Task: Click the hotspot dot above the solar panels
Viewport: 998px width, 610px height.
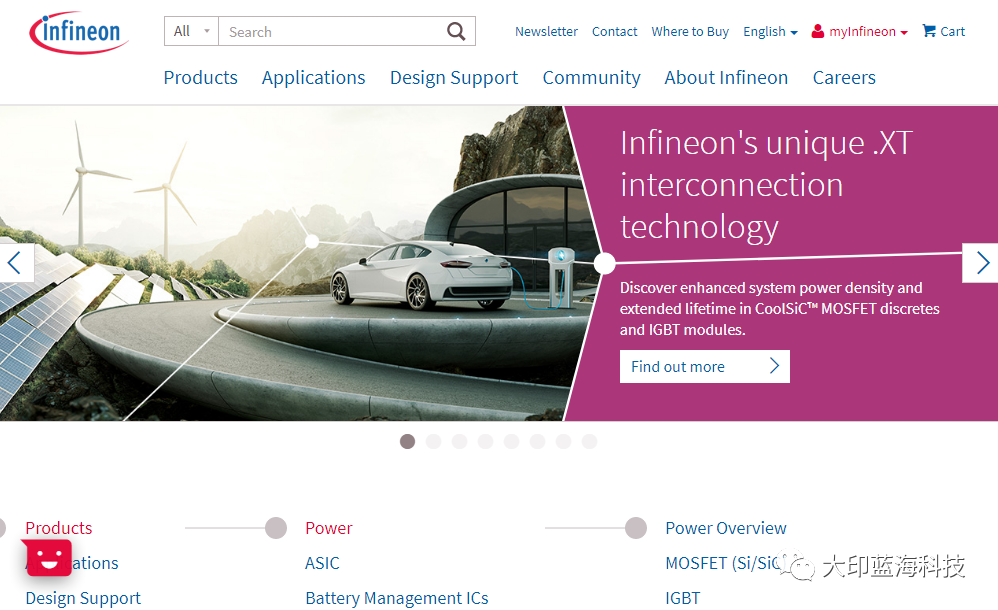Action: 312,241
